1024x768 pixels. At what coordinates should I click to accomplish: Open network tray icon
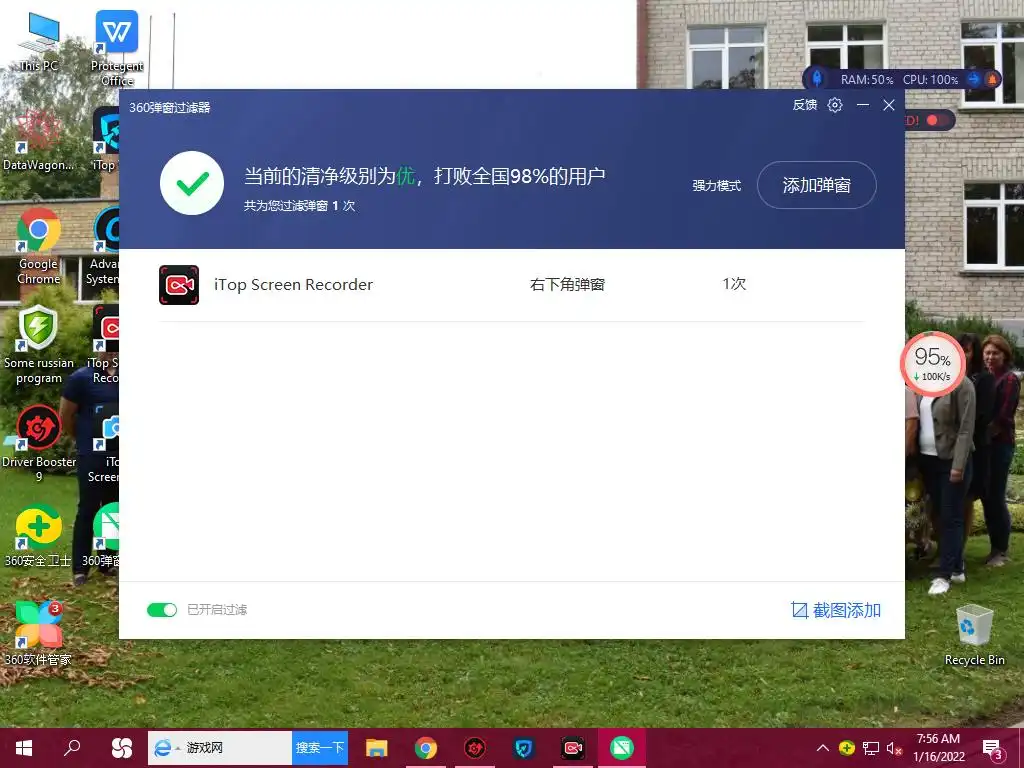point(871,748)
